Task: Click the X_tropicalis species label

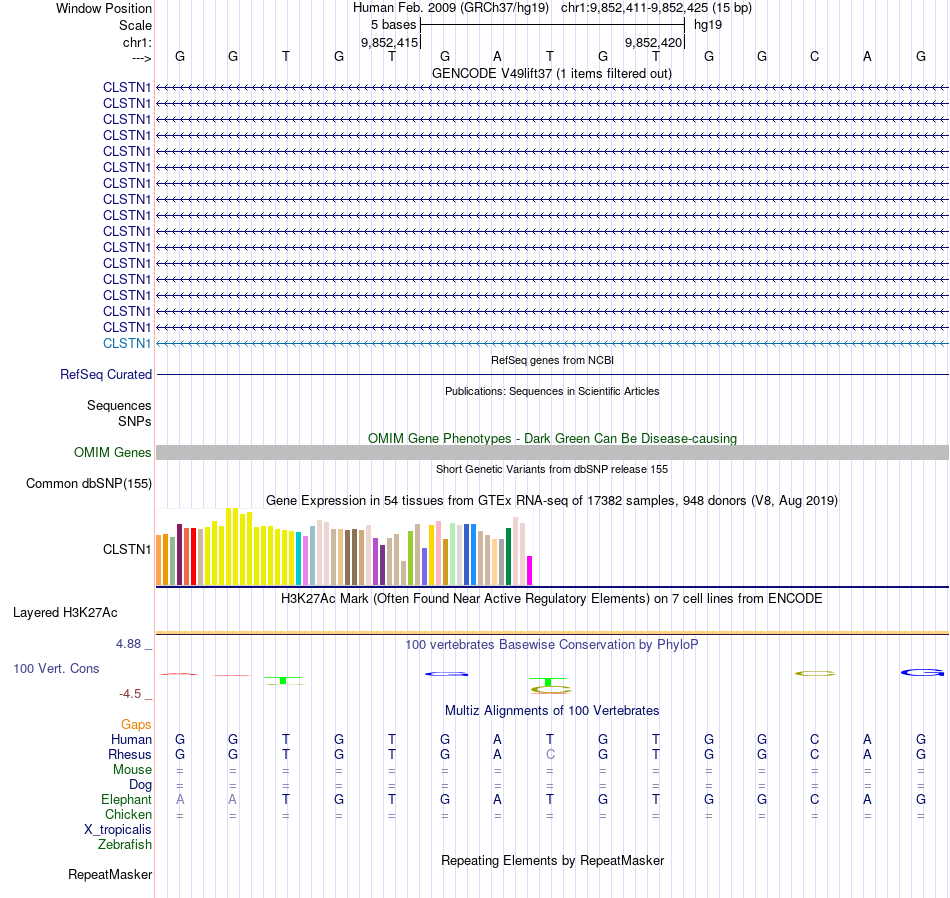Action: click(x=118, y=830)
